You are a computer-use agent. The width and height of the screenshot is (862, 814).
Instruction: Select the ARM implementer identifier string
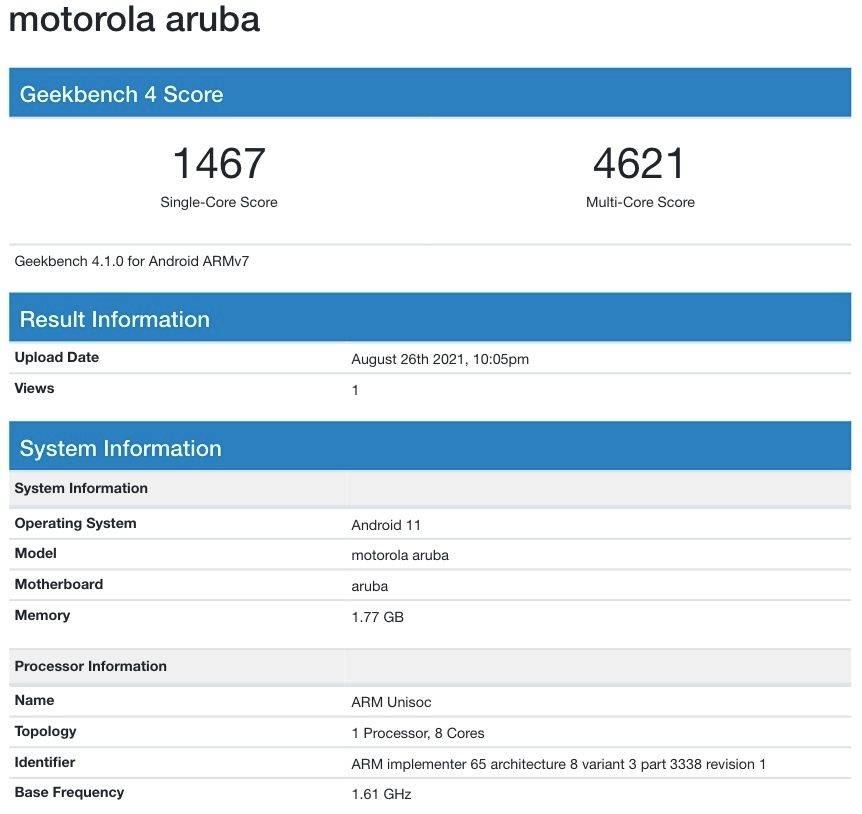click(x=558, y=764)
